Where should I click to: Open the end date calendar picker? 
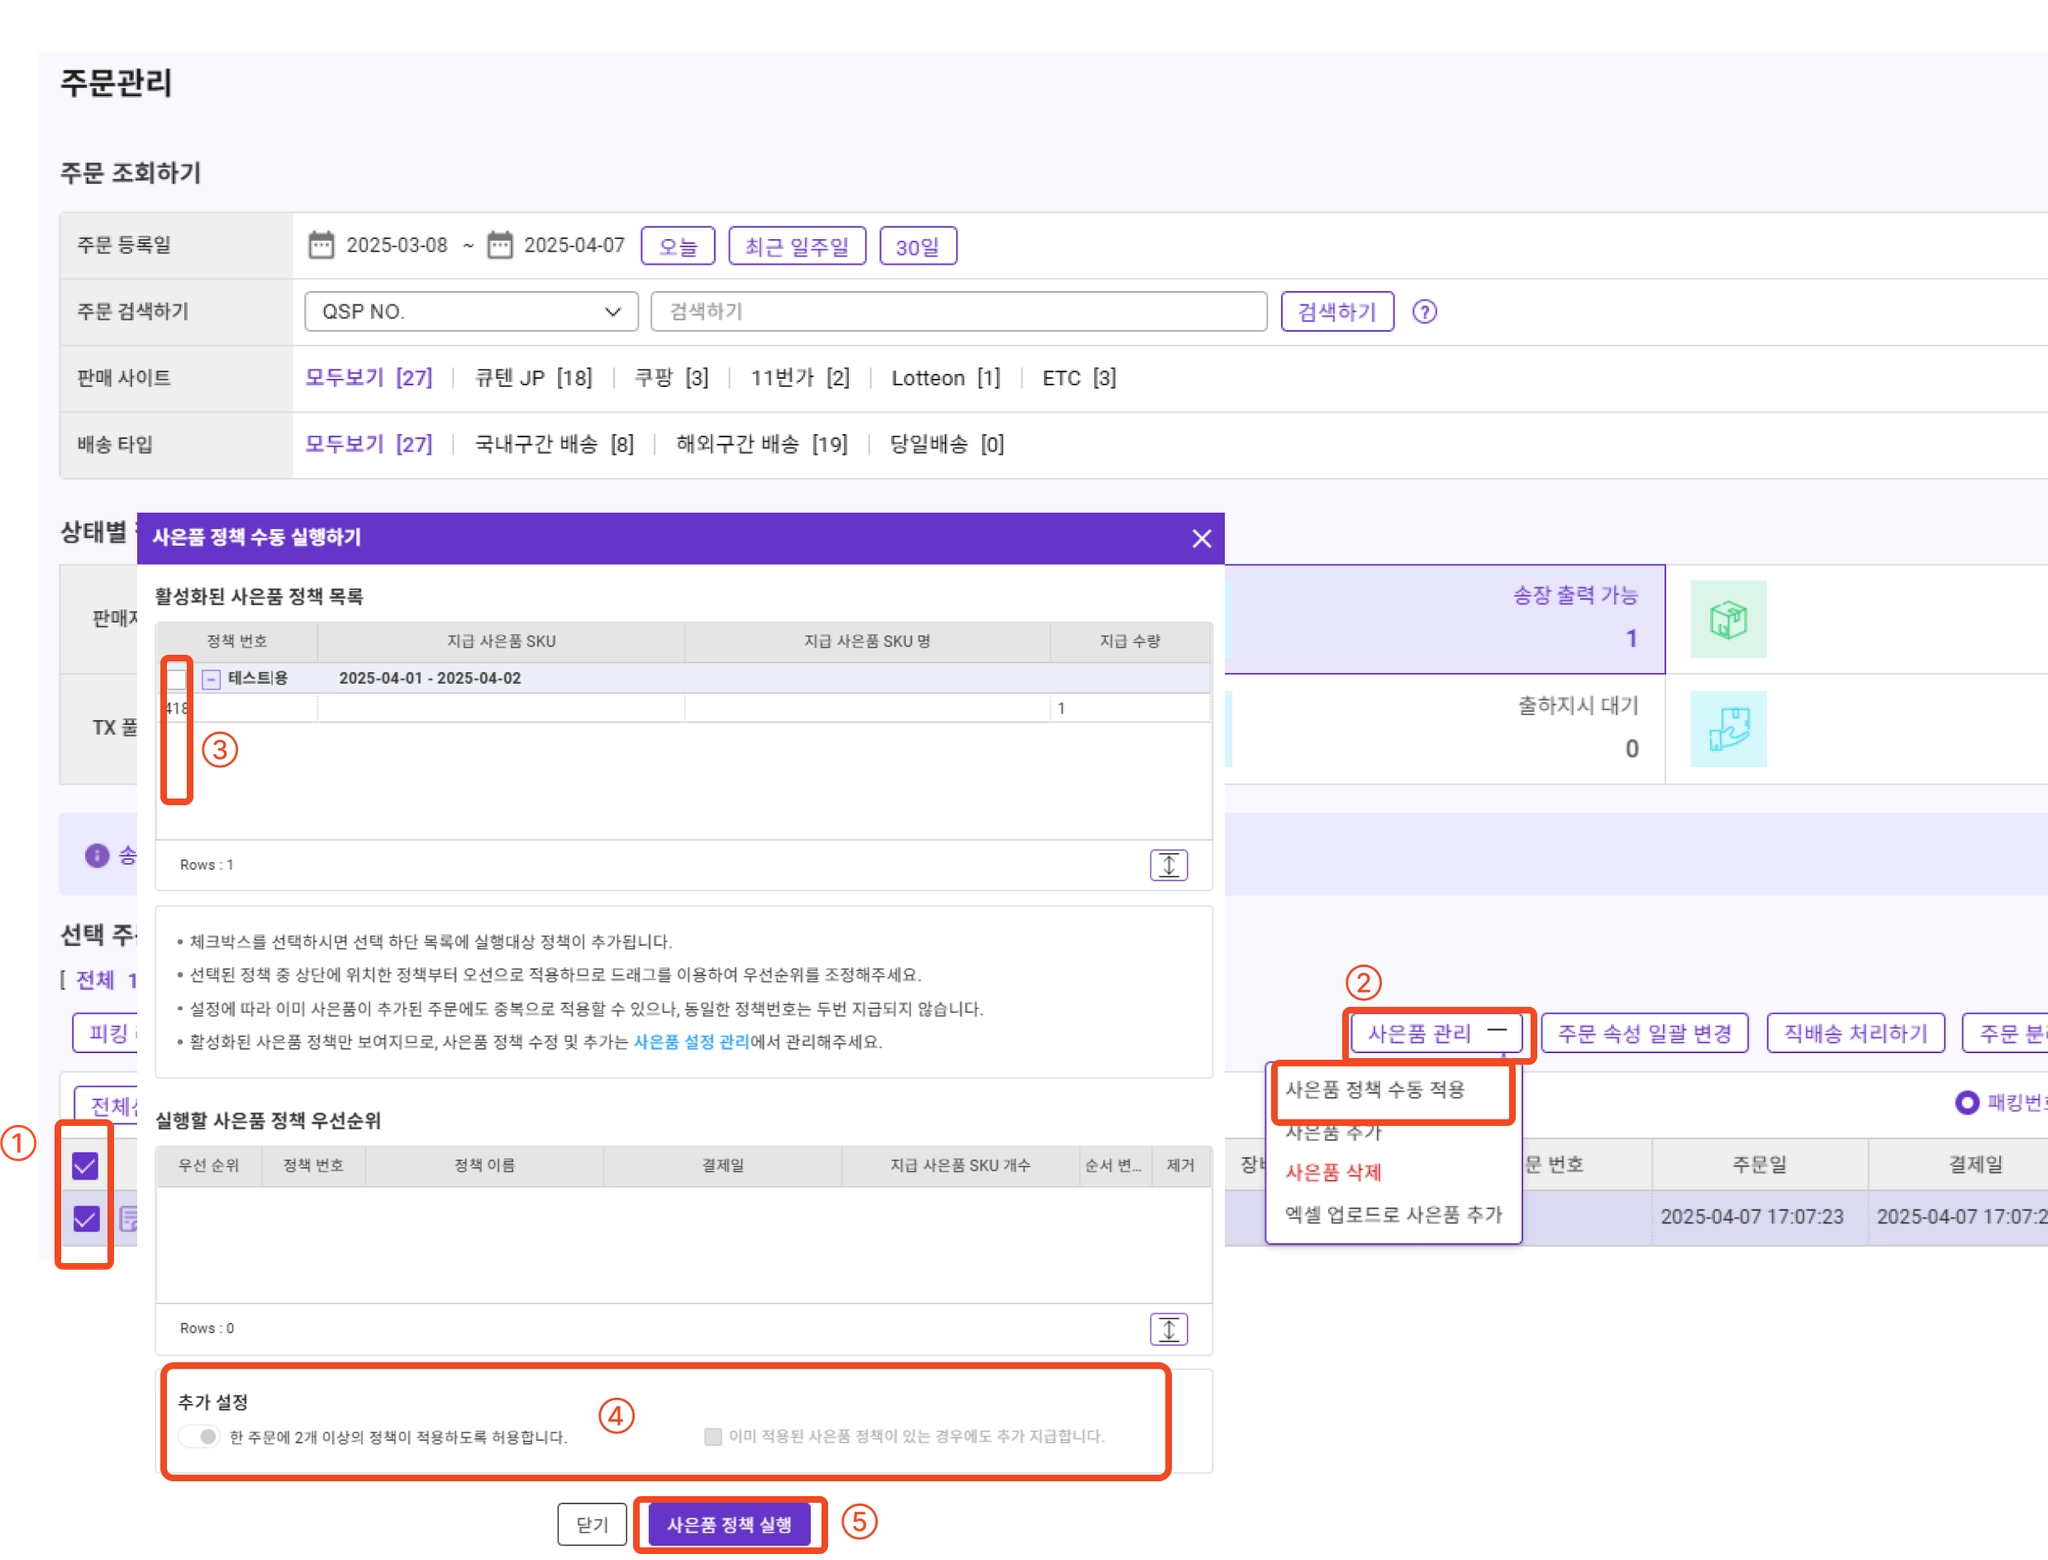[499, 245]
